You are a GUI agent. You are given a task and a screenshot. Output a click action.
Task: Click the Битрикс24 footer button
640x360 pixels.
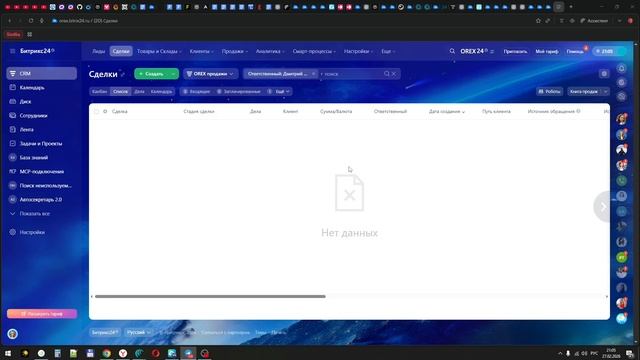105,332
